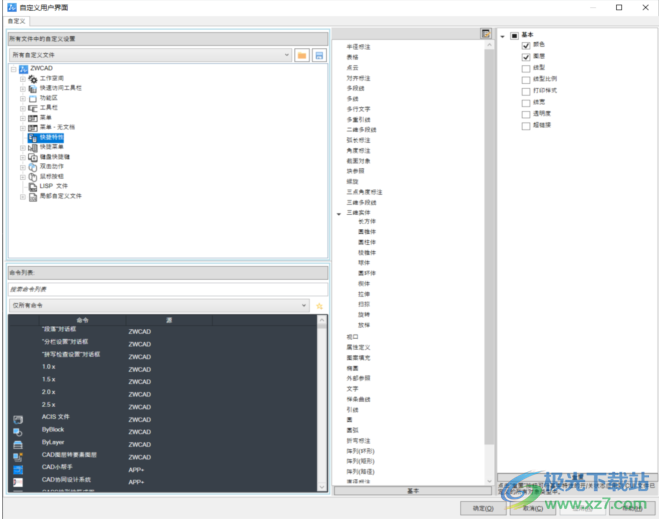Click in the 搜索命令列表 search field
Viewport: 660px width, 520px height.
168,289
